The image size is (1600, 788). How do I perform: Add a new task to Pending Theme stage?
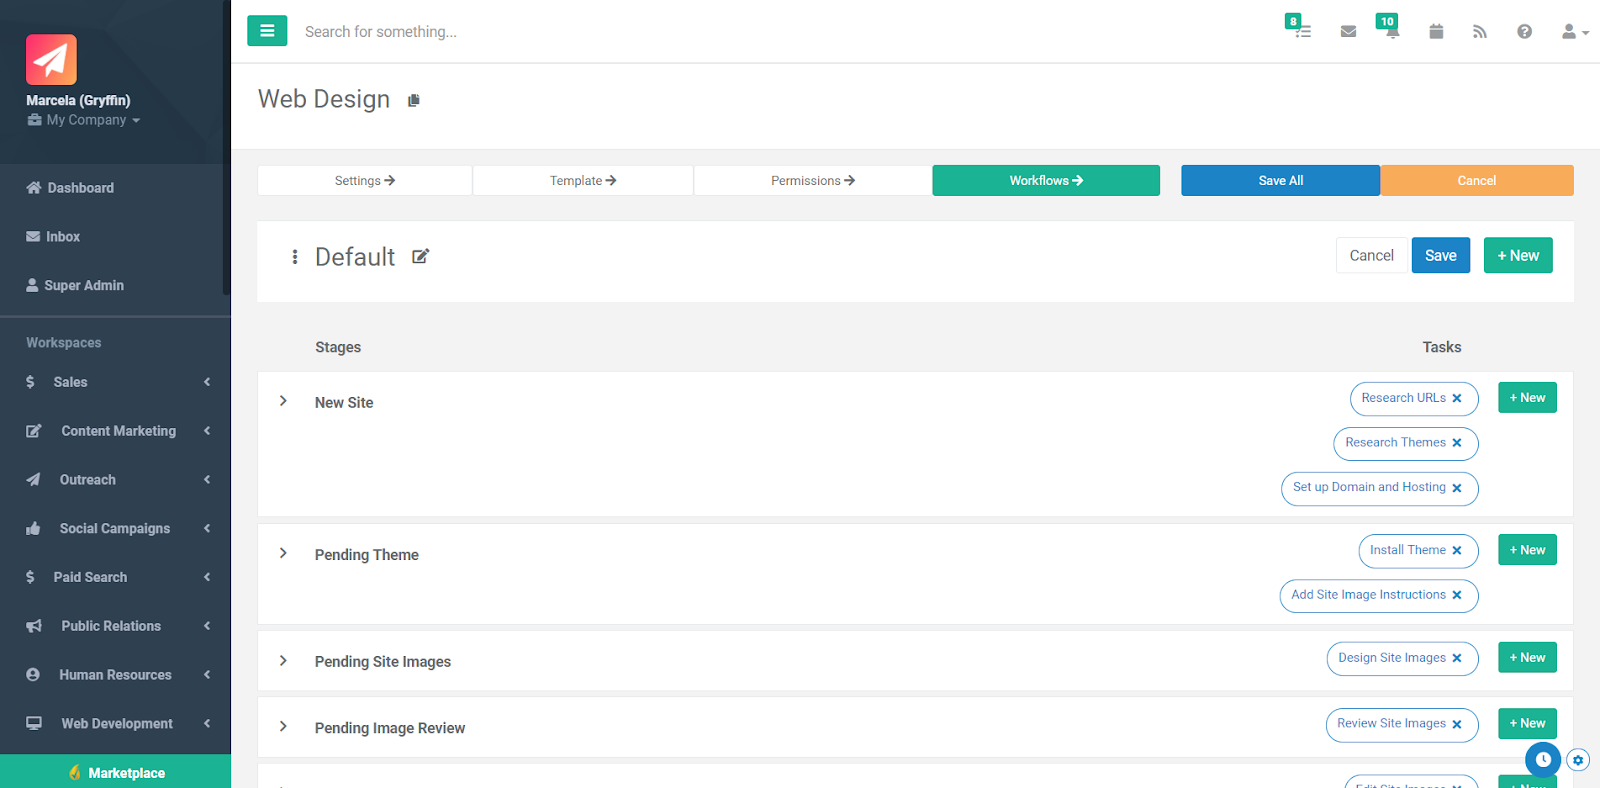click(1527, 550)
